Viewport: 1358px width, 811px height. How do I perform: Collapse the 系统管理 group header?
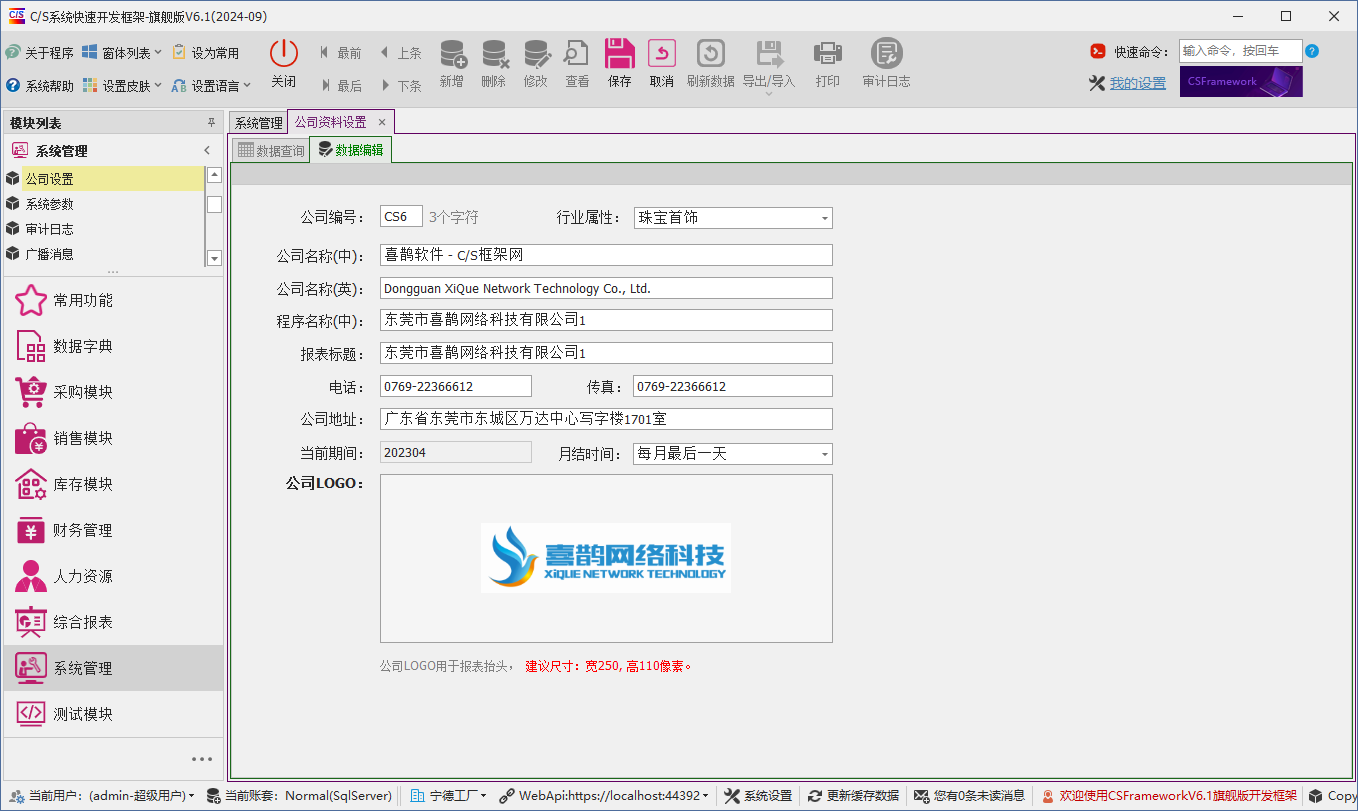pos(207,151)
